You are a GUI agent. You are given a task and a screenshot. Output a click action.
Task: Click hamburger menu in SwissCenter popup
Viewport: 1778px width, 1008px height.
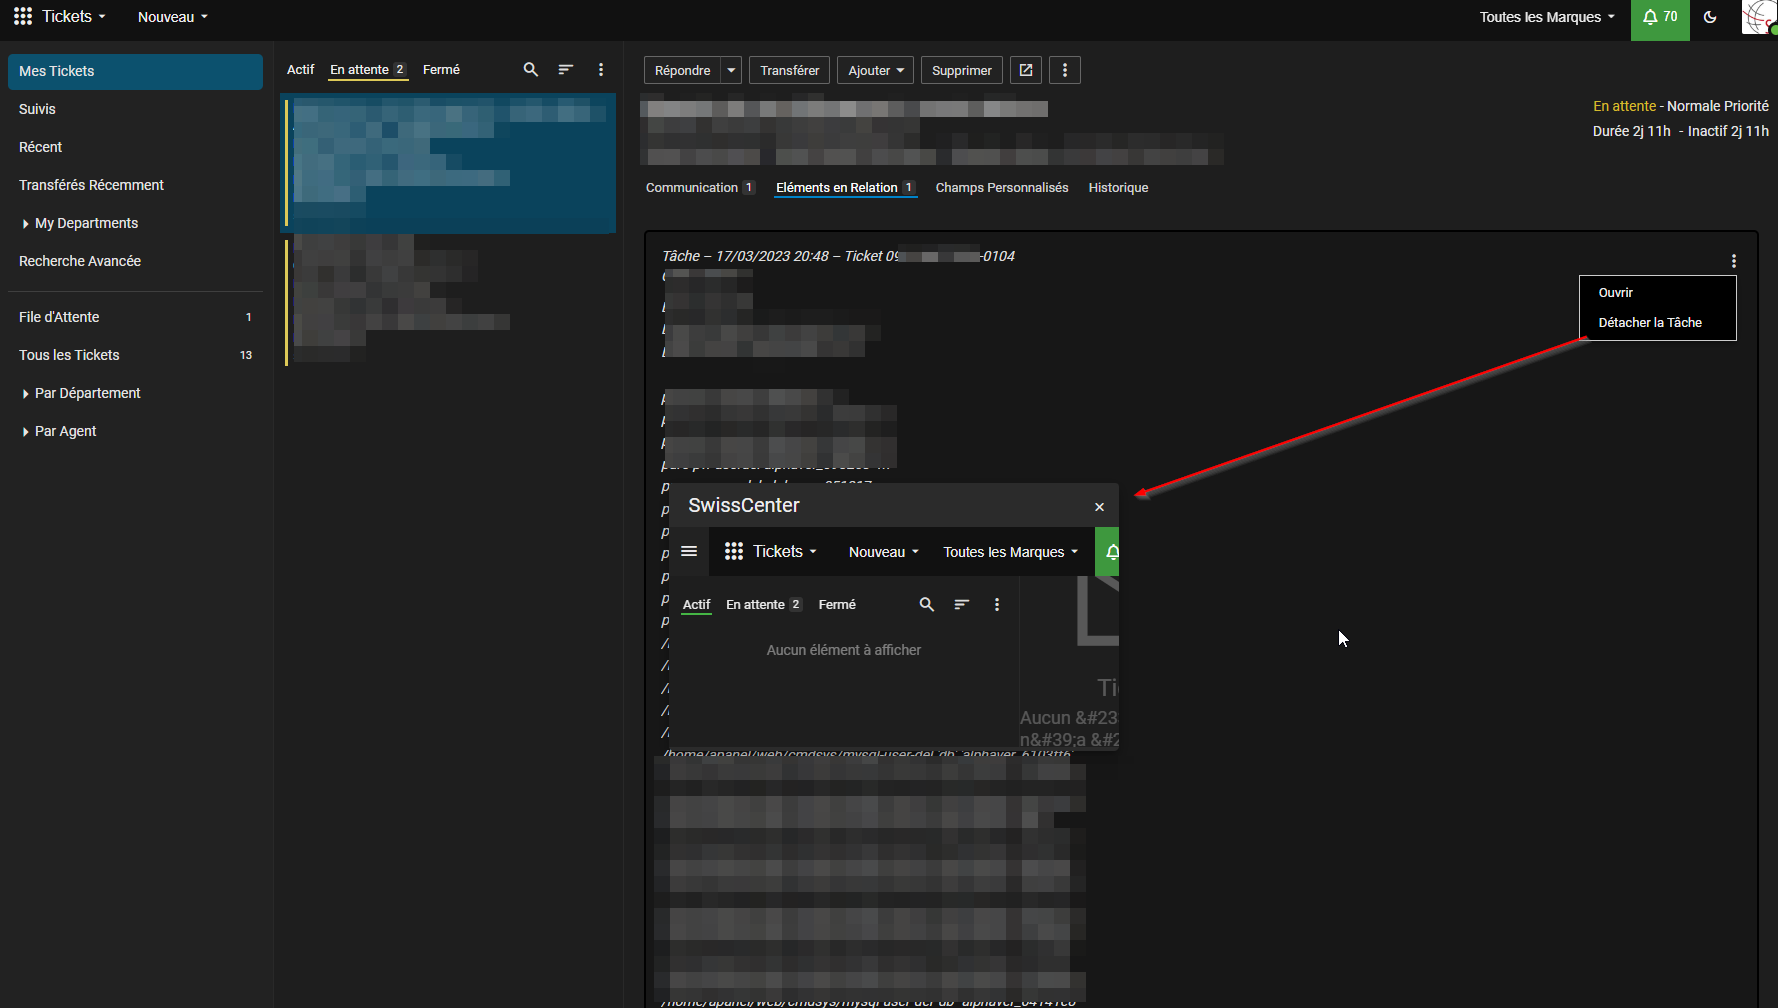pyautogui.click(x=689, y=552)
